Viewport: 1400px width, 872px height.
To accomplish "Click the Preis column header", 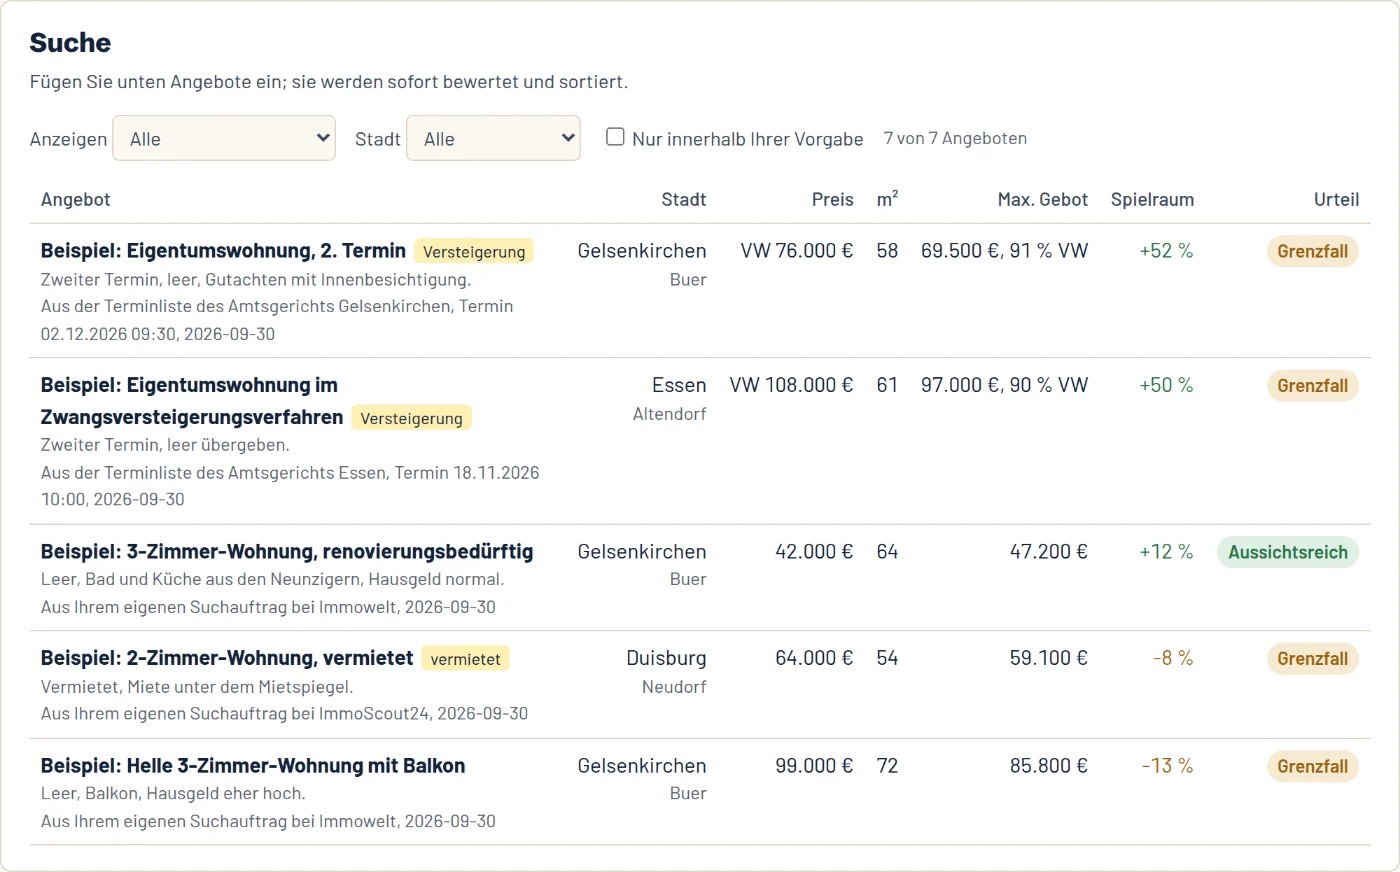I will click(x=833, y=199).
